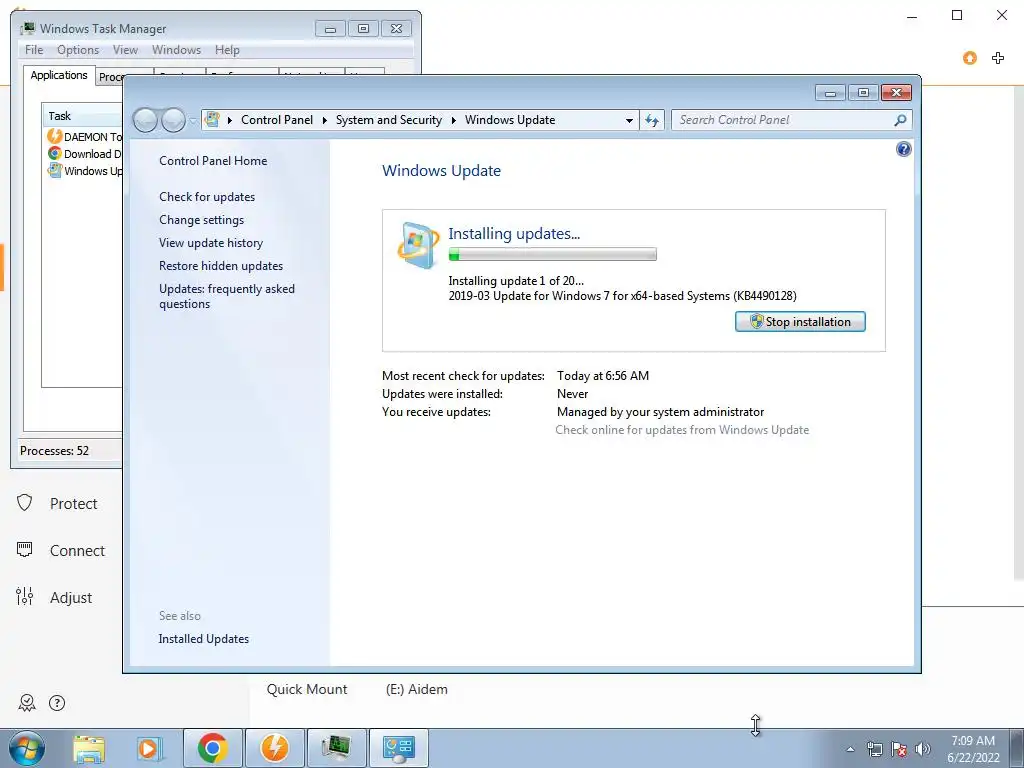Click the Action Center flag icon
Screen dimensions: 1024x768
899,749
